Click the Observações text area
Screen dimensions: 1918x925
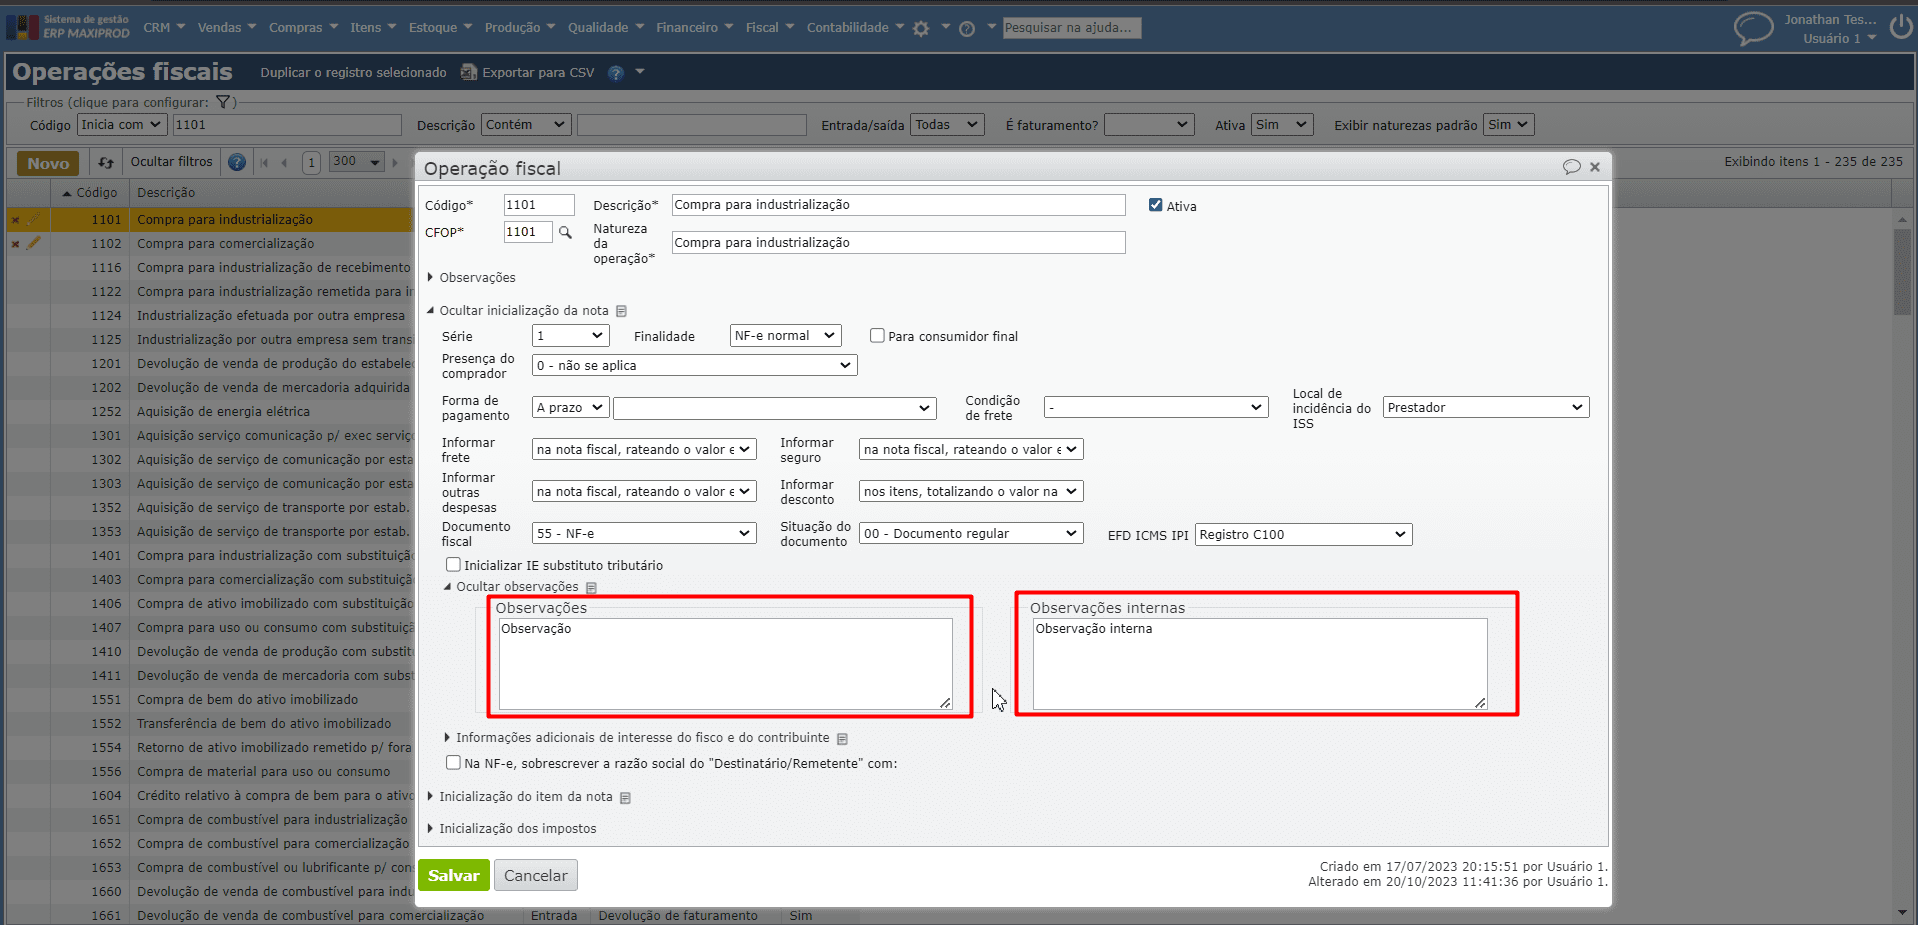[x=725, y=664]
